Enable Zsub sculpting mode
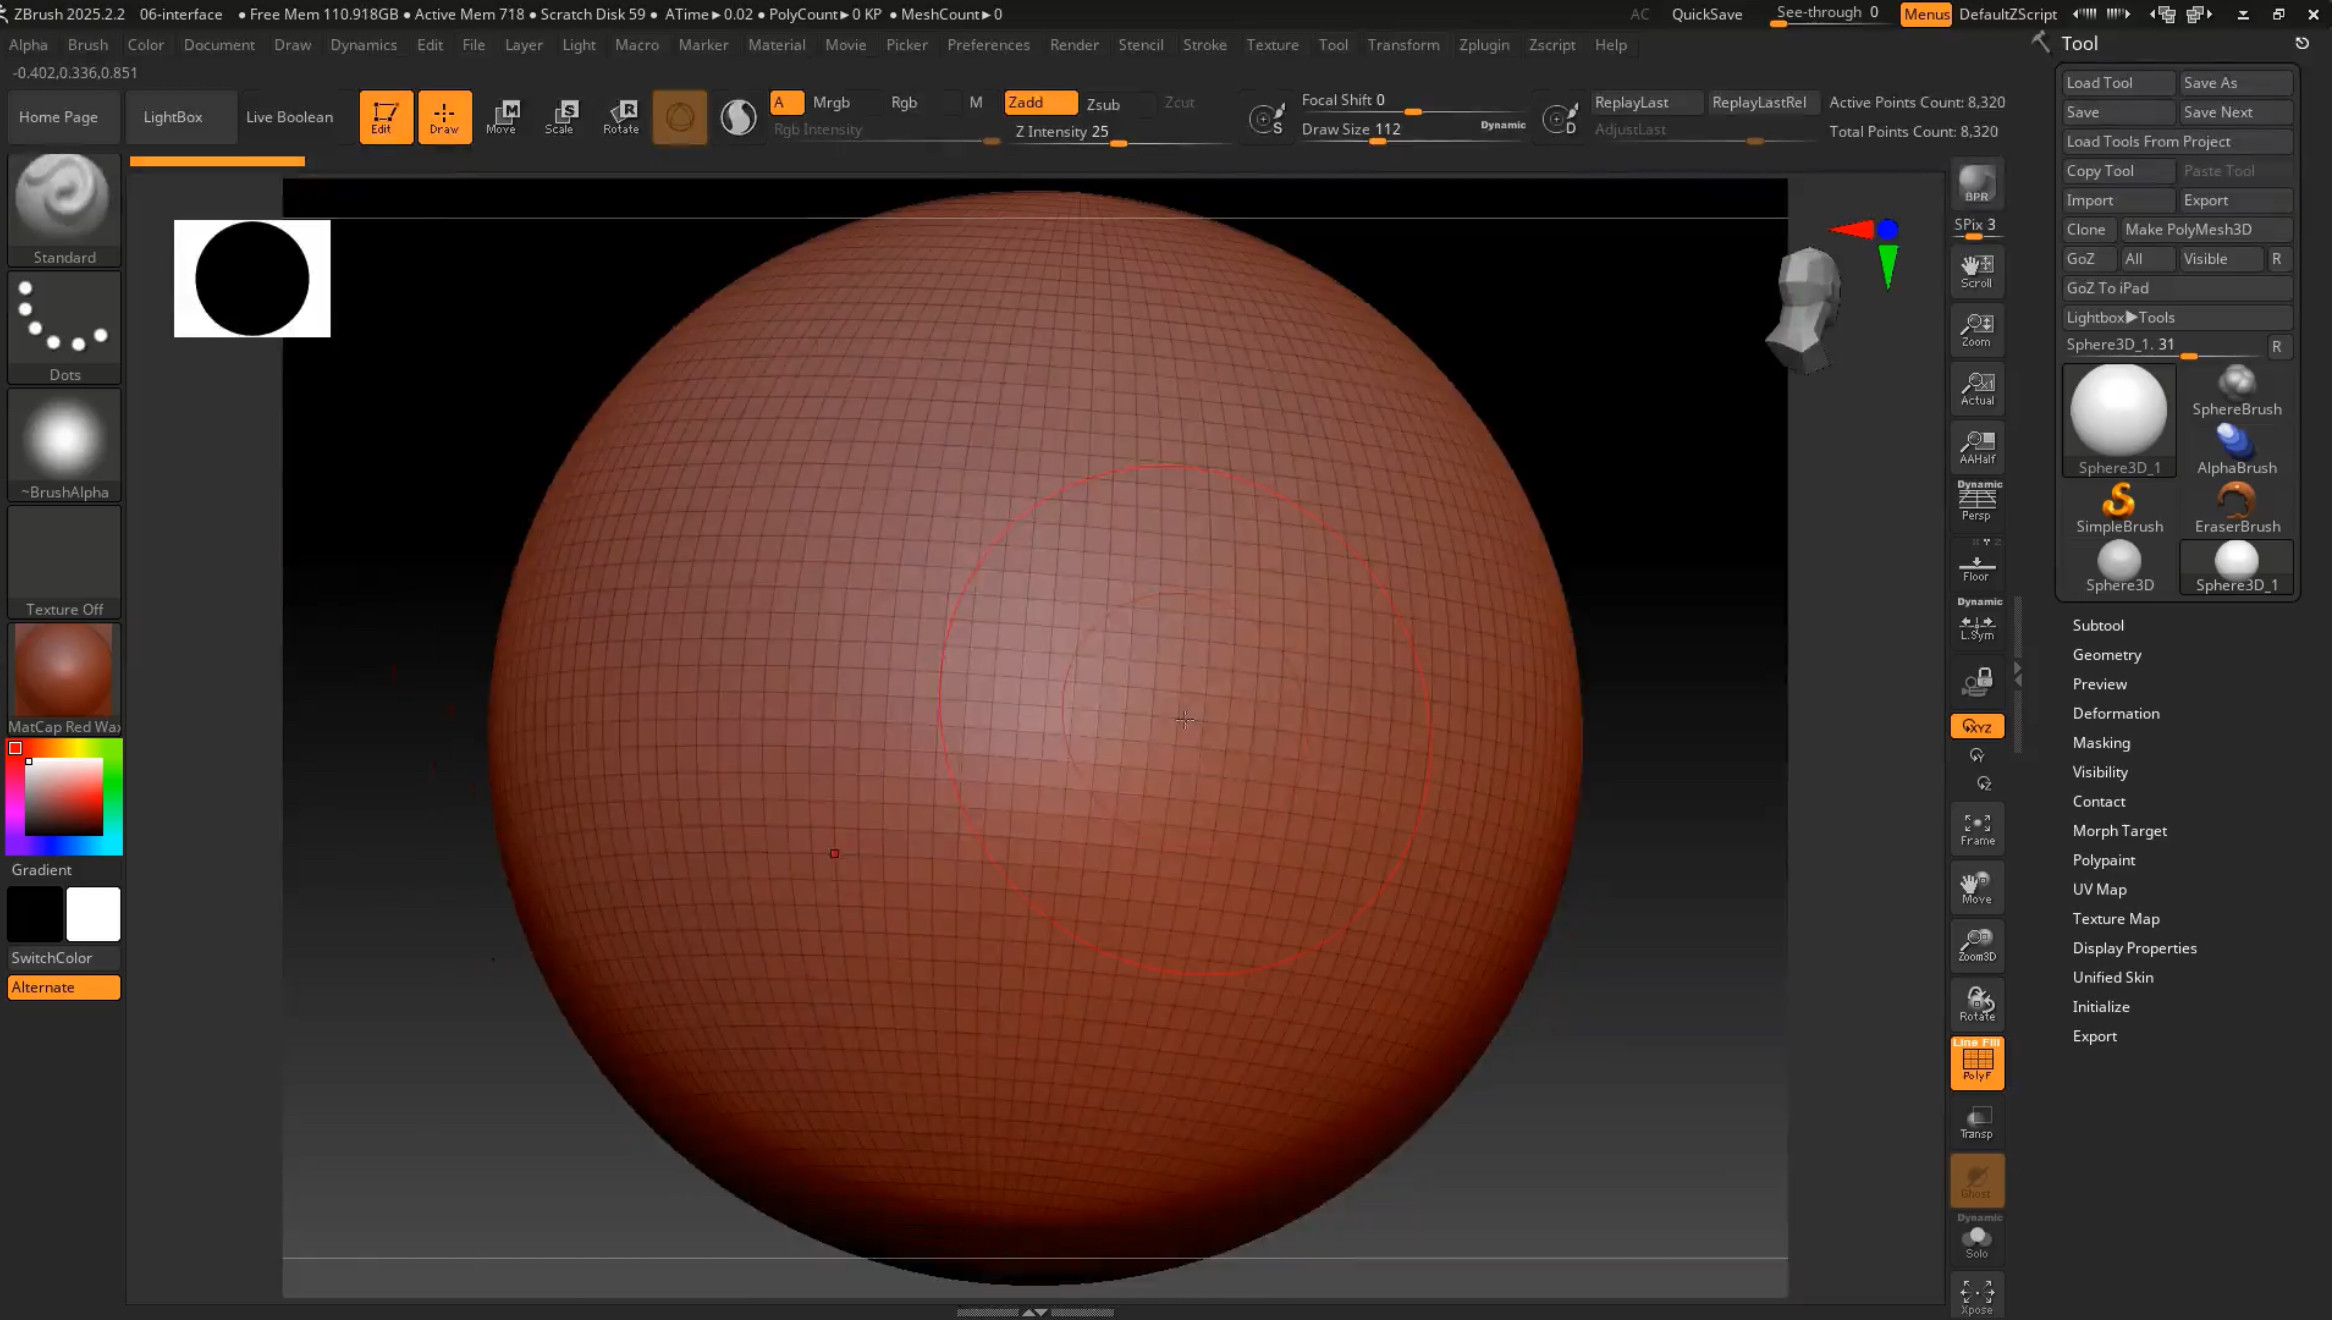 point(1103,104)
